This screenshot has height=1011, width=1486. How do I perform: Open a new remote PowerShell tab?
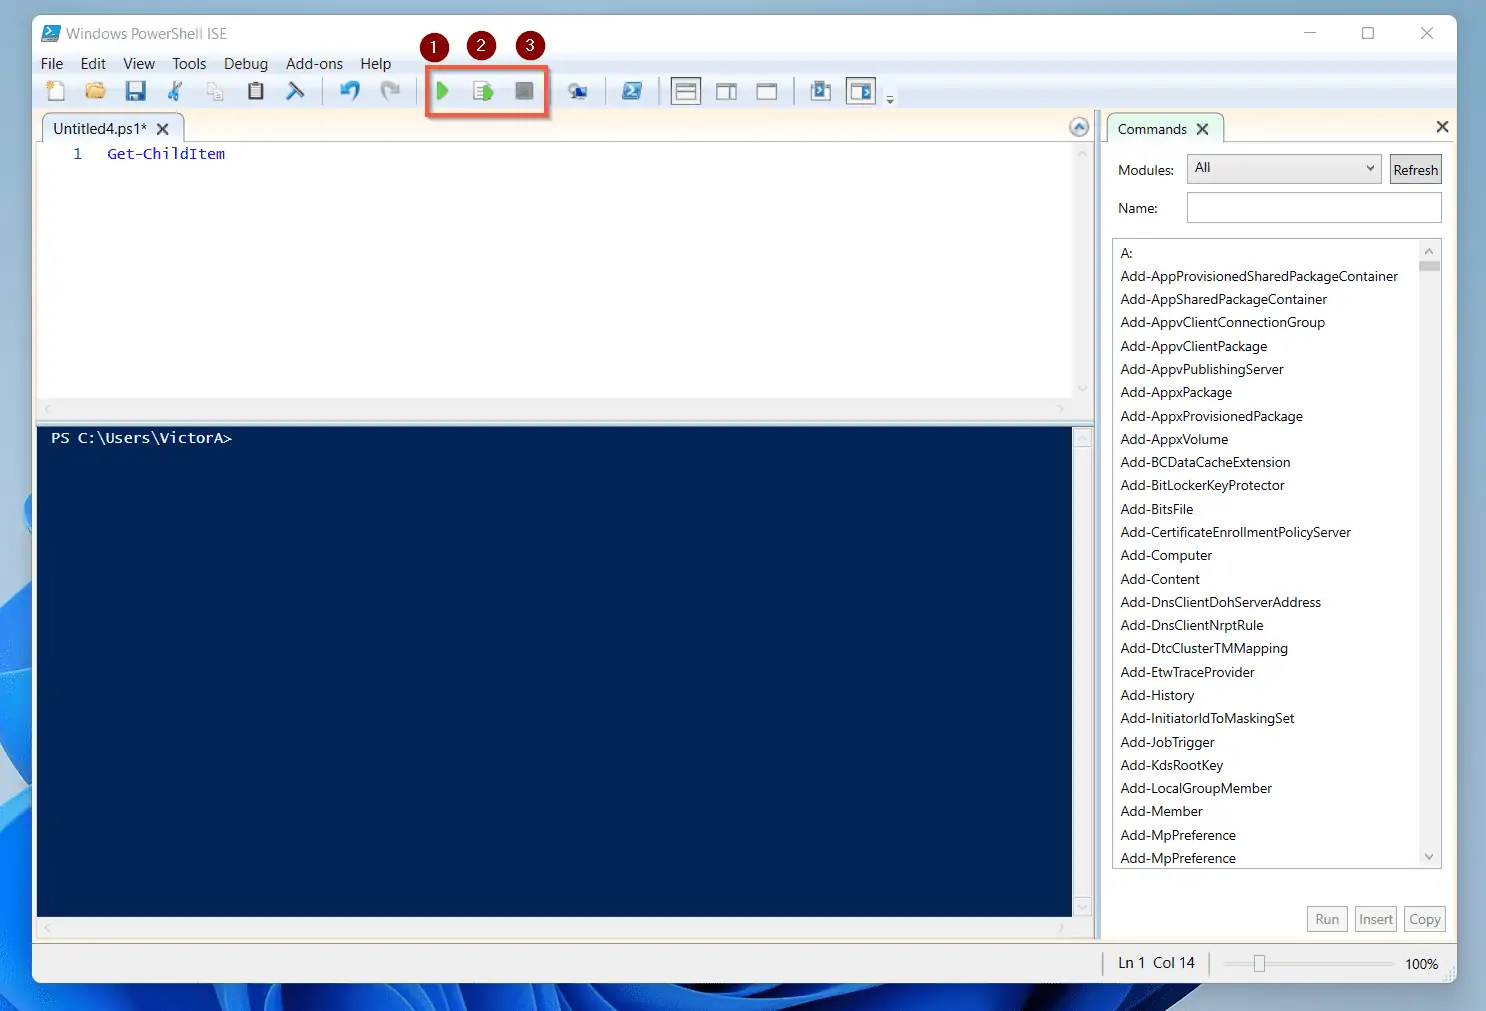[578, 91]
